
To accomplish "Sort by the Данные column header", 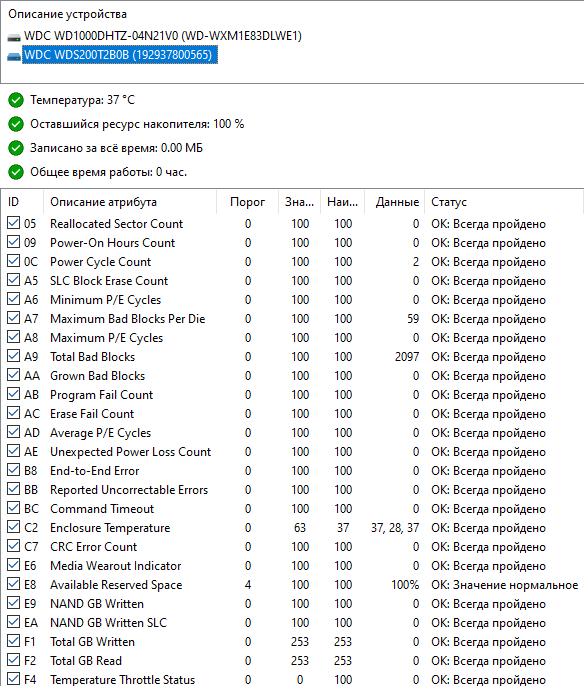I will coord(395,202).
